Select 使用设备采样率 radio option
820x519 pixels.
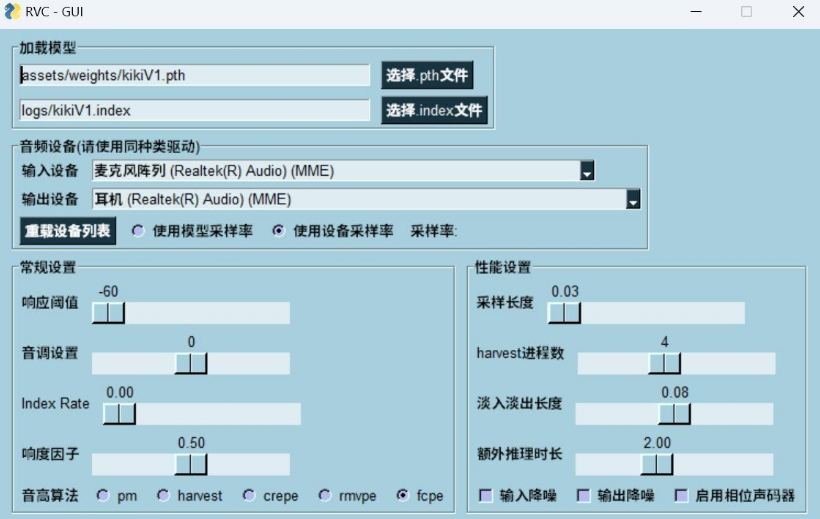click(278, 231)
